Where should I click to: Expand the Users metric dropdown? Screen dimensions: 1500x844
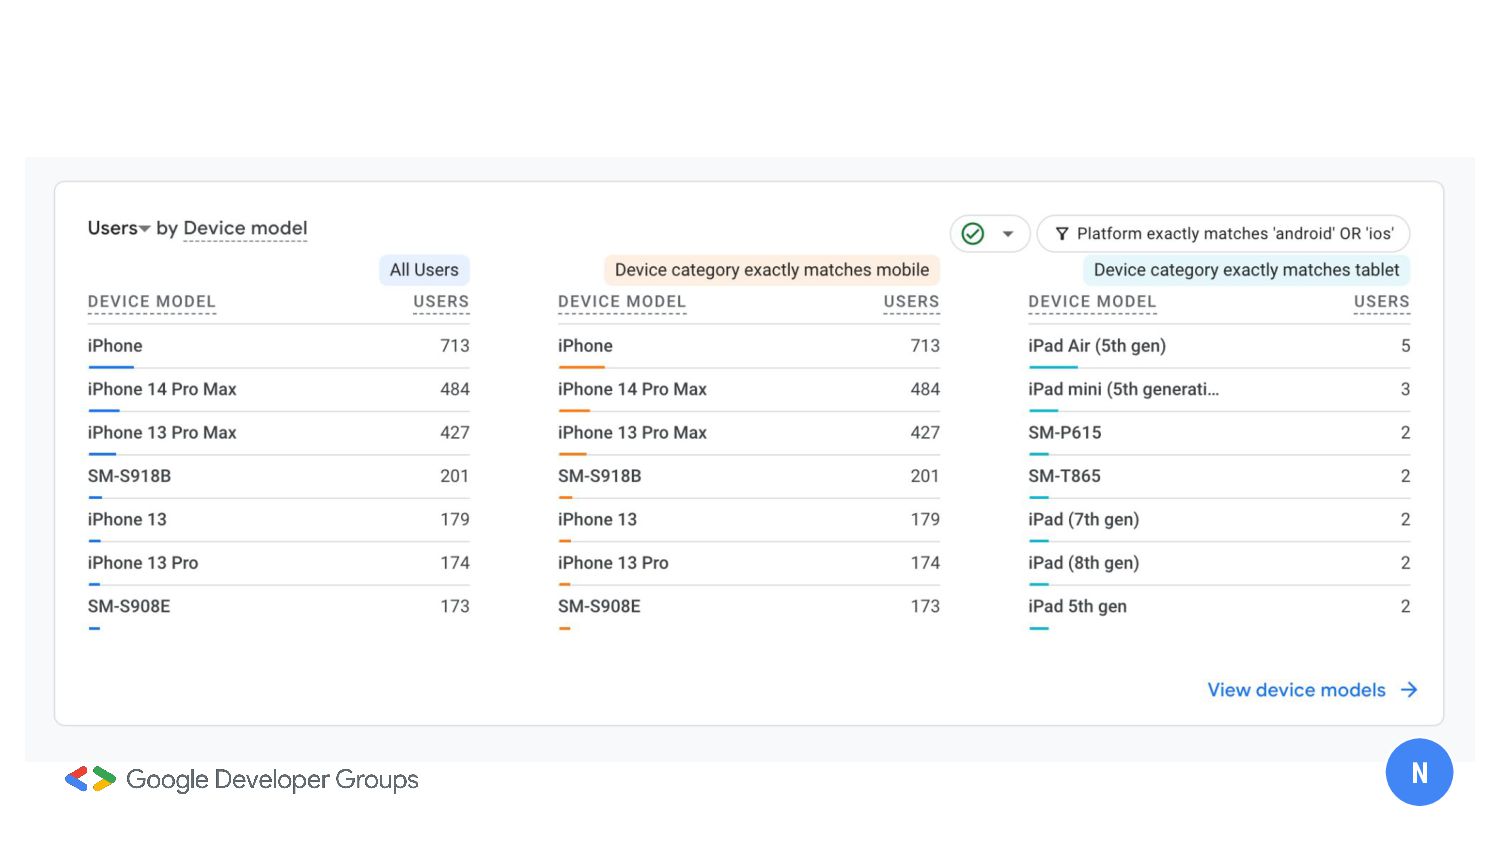click(x=118, y=228)
